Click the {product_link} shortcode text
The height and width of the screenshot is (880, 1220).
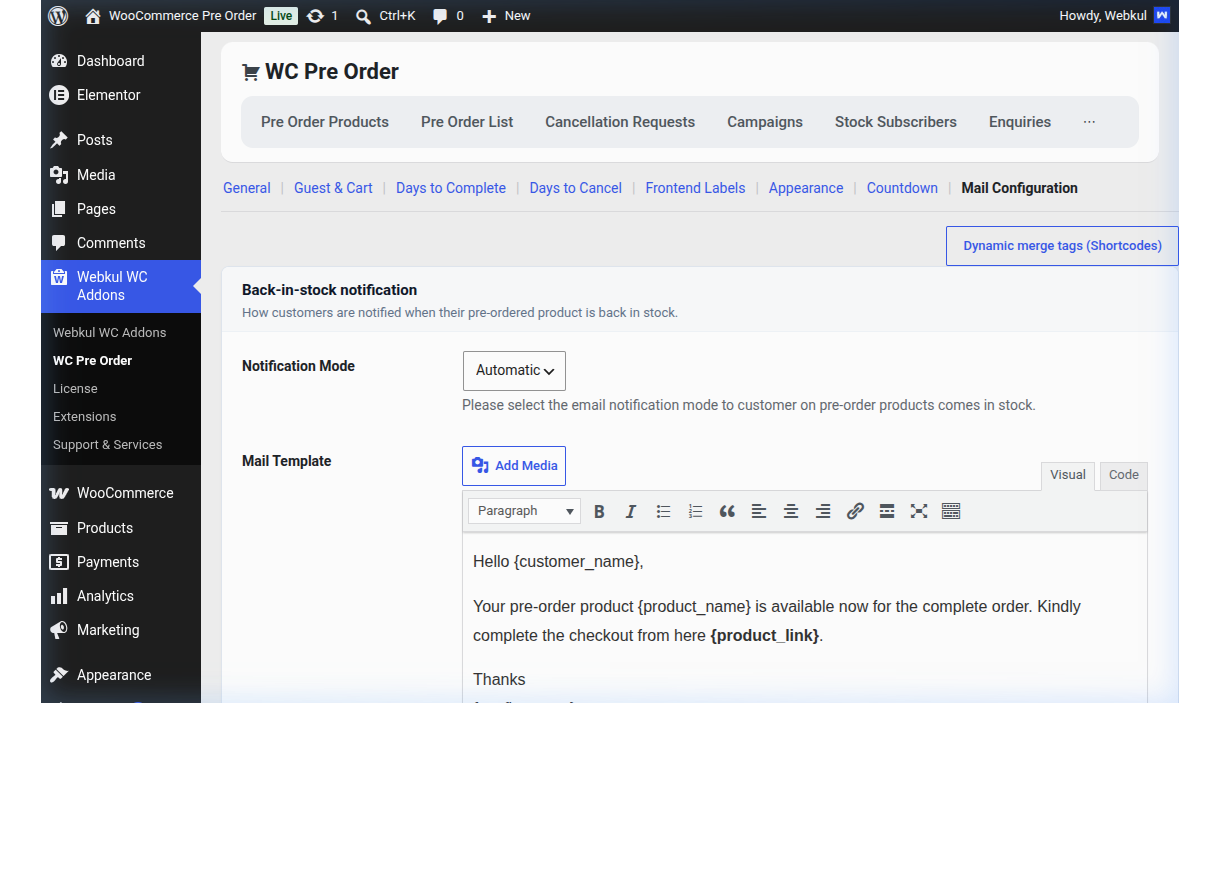tap(765, 636)
